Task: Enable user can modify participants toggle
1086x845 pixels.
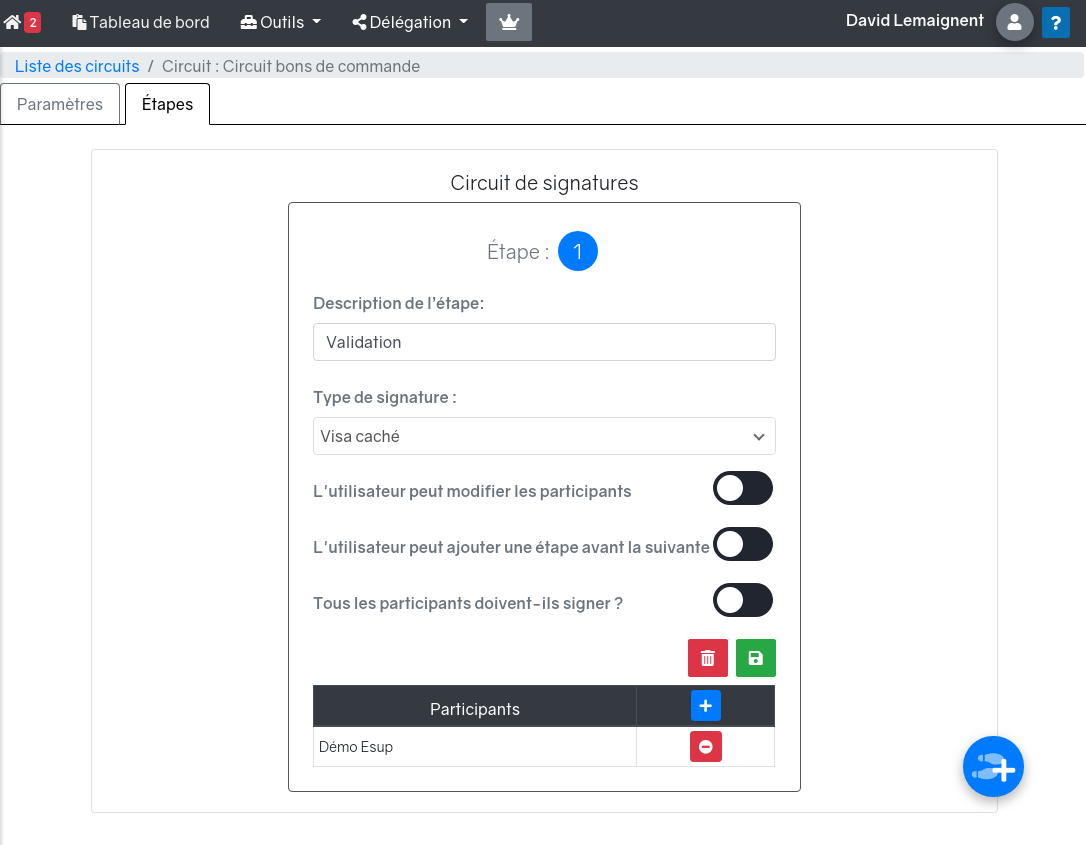Action: click(x=743, y=489)
